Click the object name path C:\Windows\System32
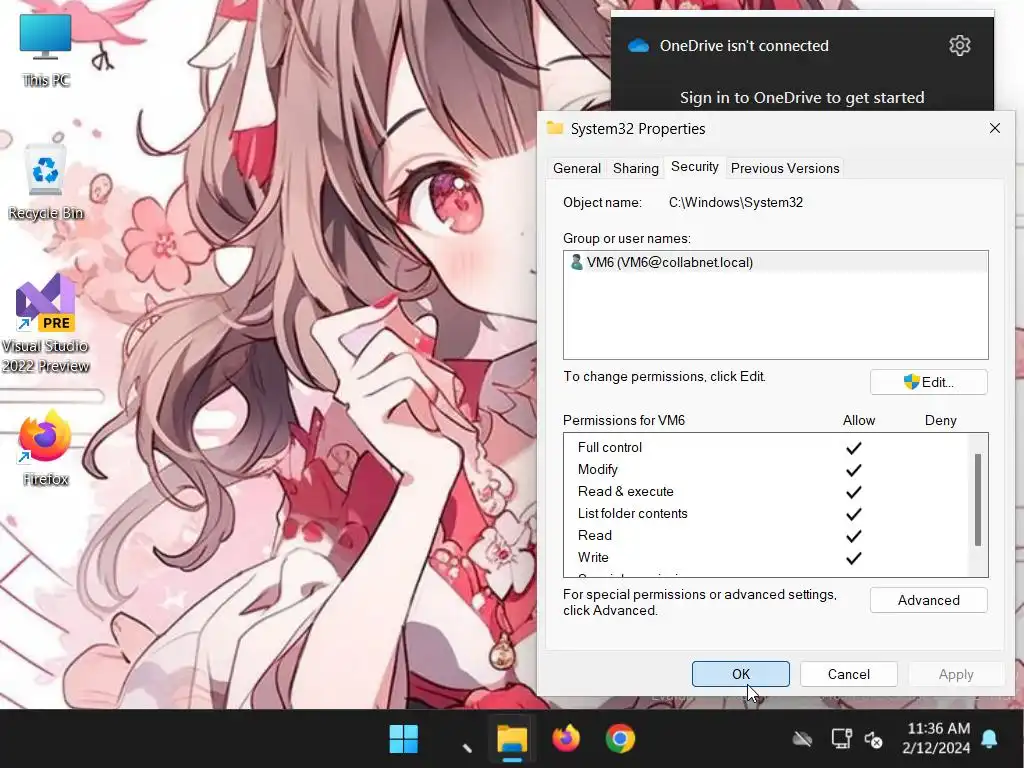 pos(735,202)
